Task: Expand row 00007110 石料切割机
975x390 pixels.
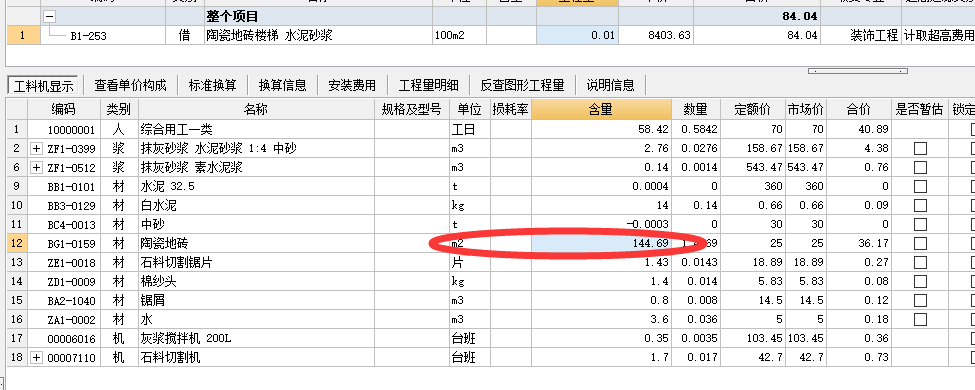Action: point(36,358)
